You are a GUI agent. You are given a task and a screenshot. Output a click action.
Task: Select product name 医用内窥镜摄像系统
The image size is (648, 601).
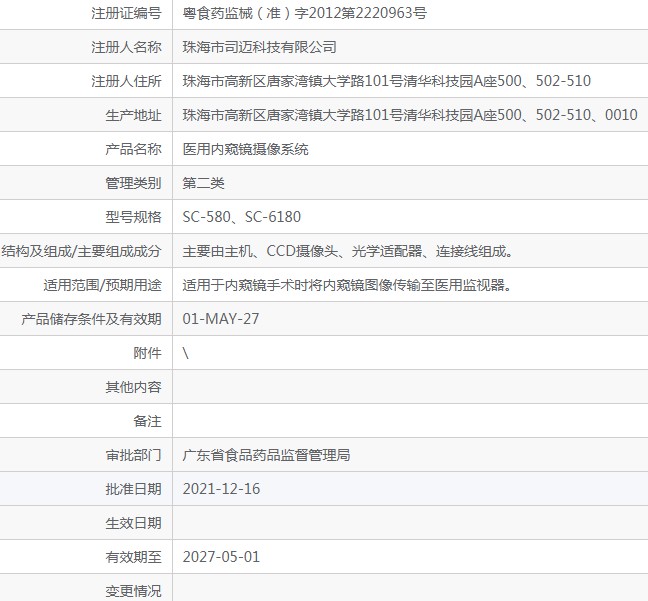coord(245,149)
